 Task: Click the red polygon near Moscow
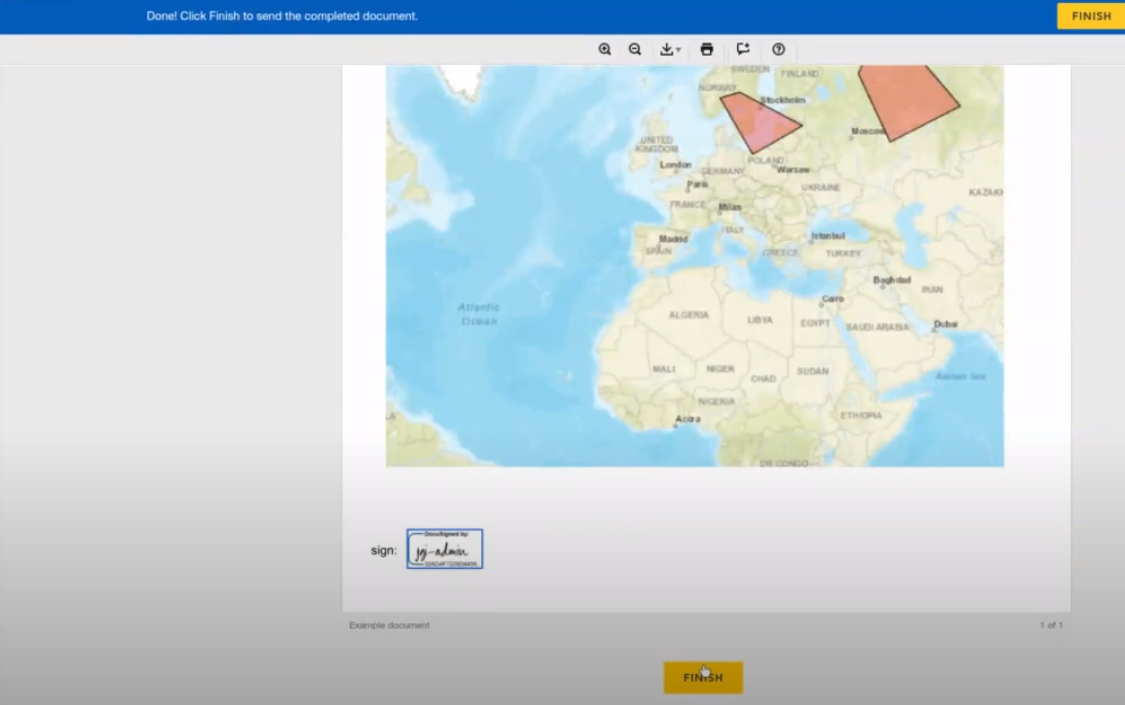click(x=907, y=100)
